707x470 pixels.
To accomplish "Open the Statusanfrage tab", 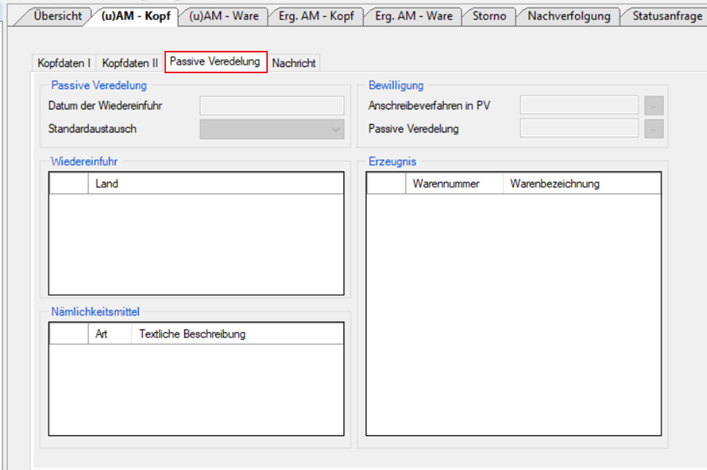I will click(x=666, y=16).
